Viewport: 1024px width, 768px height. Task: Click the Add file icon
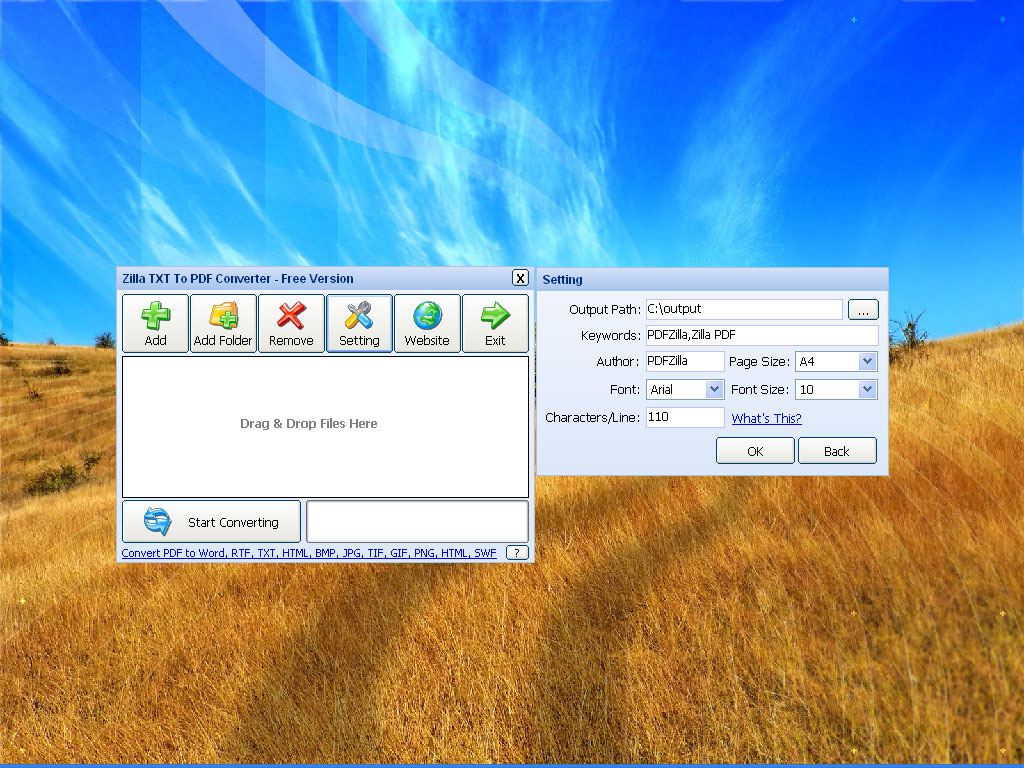pos(155,316)
